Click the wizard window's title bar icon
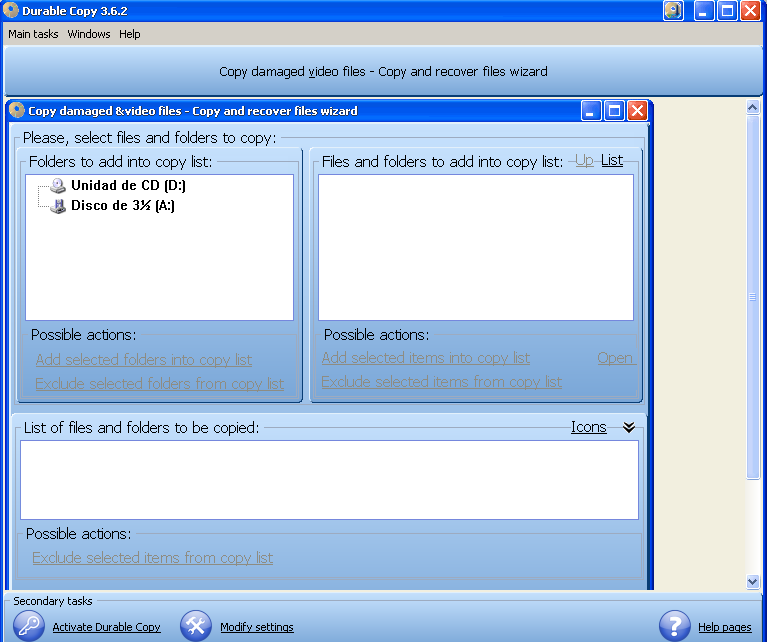Screen dimensions: 767x642 [x=17, y=110]
